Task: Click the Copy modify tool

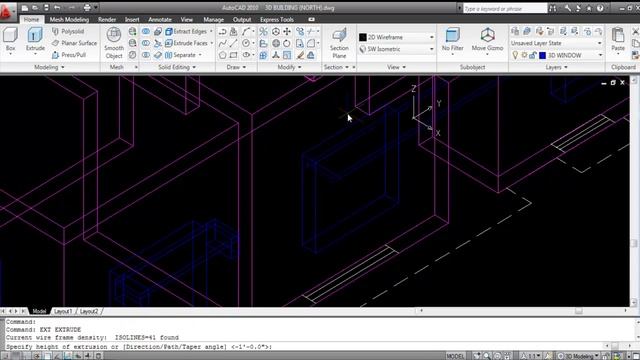Action: click(x=300, y=31)
